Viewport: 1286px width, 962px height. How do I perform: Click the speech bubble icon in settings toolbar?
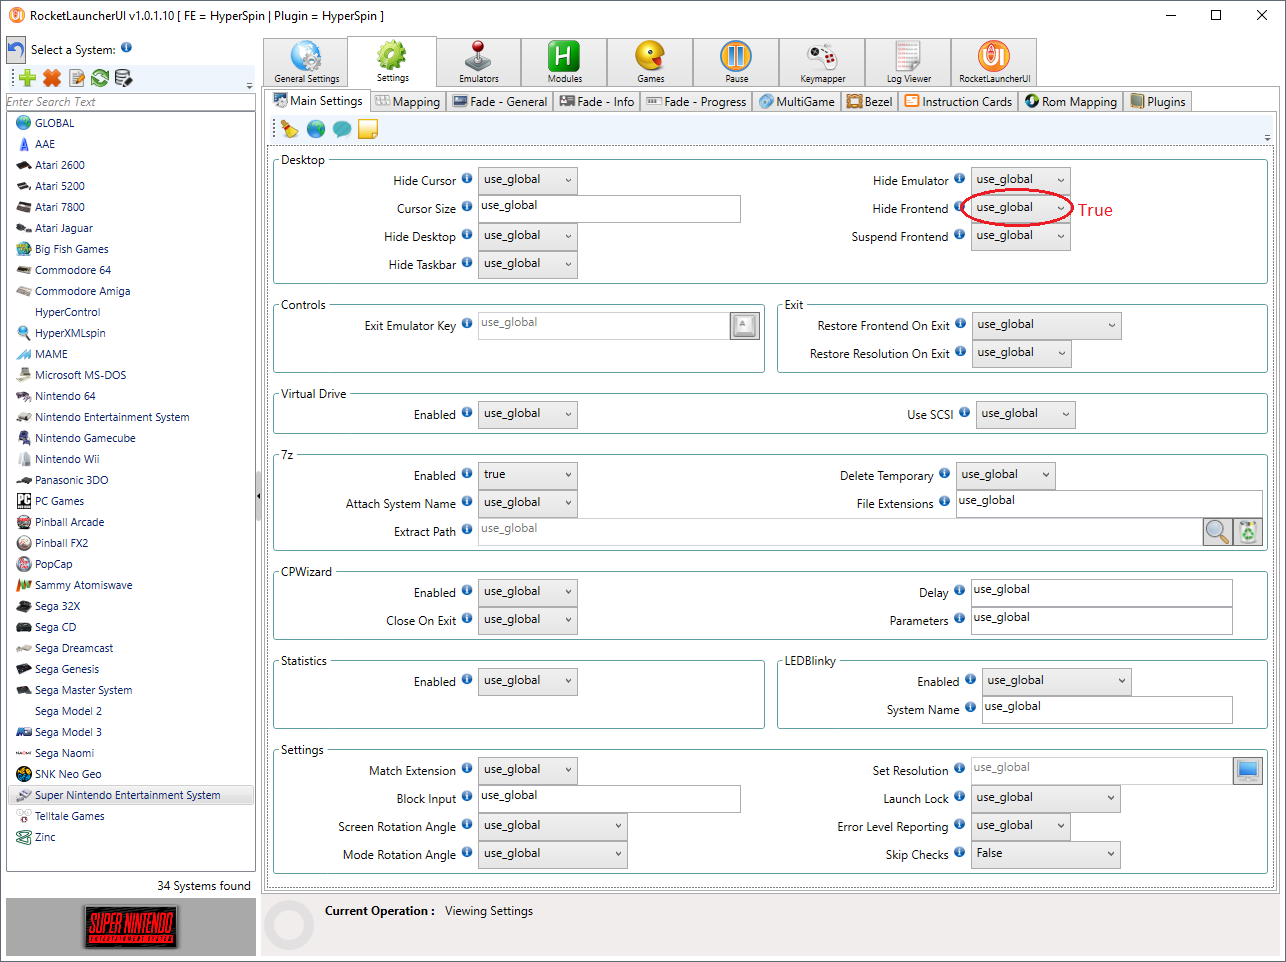(342, 128)
